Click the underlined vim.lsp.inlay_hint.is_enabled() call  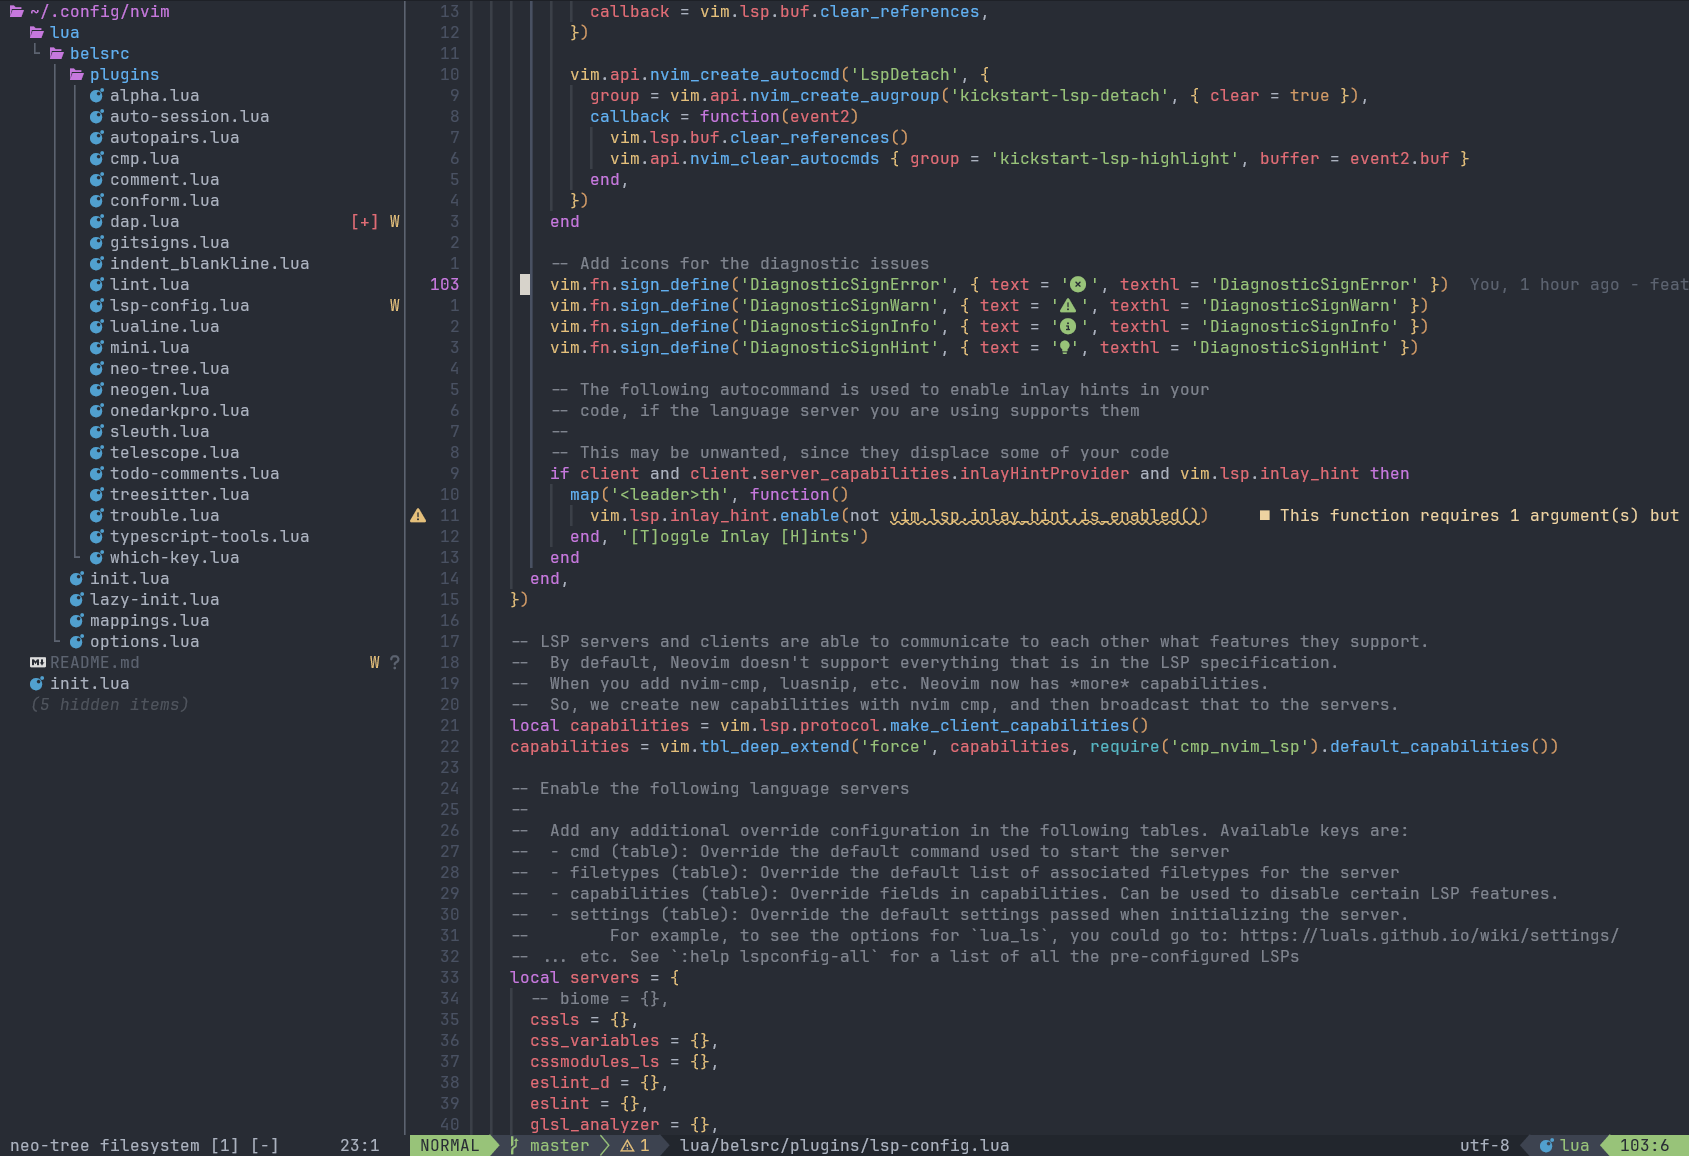(x=1045, y=516)
